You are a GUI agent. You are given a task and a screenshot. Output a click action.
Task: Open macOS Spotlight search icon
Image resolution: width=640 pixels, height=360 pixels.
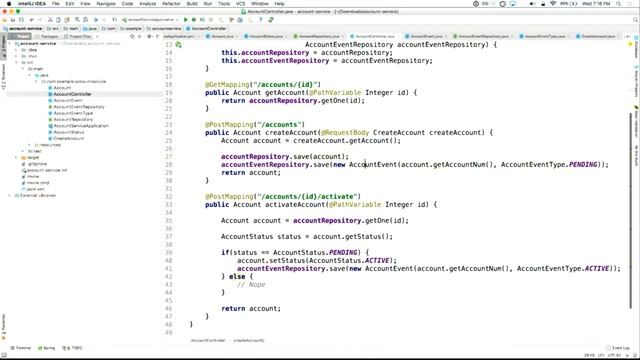click(x=619, y=4)
